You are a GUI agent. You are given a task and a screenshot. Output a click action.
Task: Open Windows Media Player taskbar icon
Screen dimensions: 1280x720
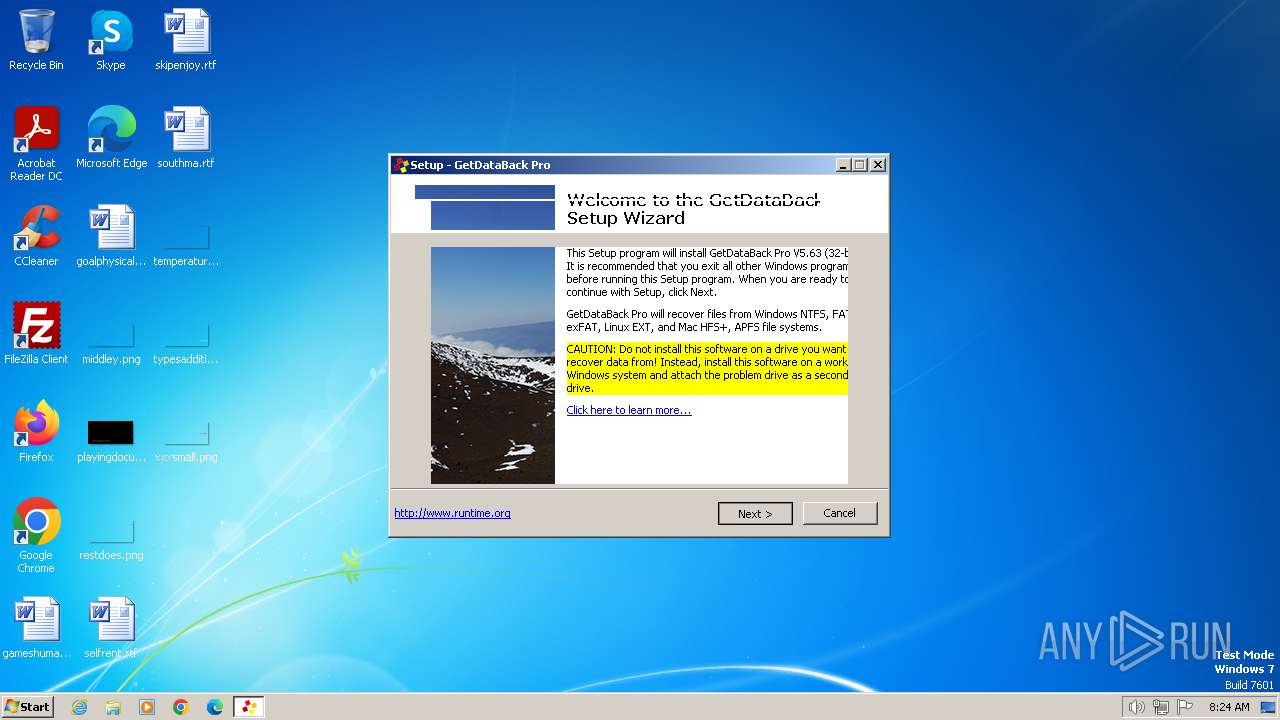tap(147, 707)
